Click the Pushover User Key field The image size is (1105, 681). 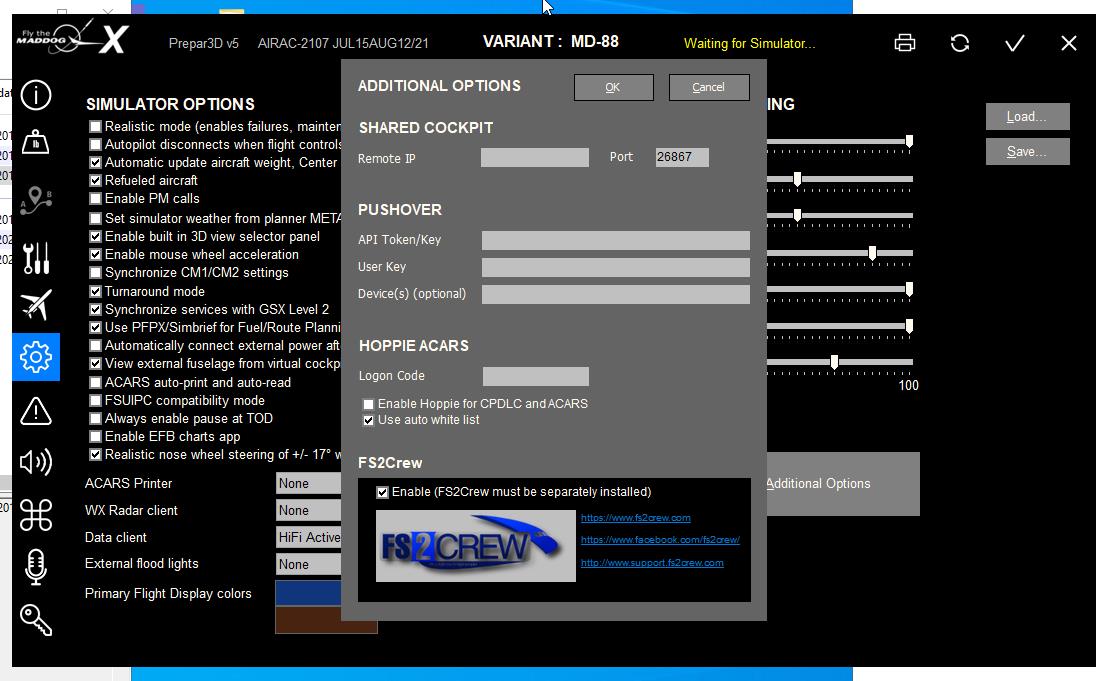click(x=616, y=267)
